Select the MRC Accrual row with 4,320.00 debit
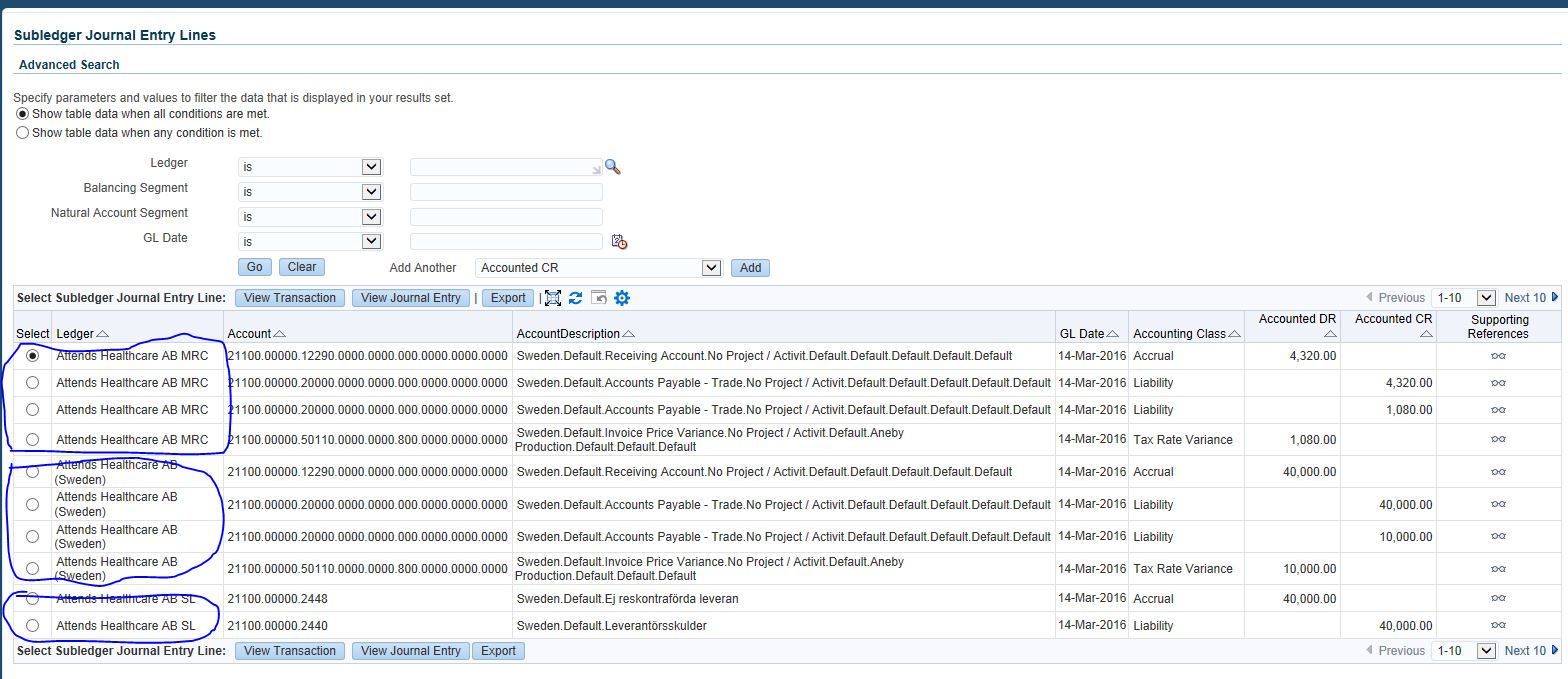 [x=32, y=355]
